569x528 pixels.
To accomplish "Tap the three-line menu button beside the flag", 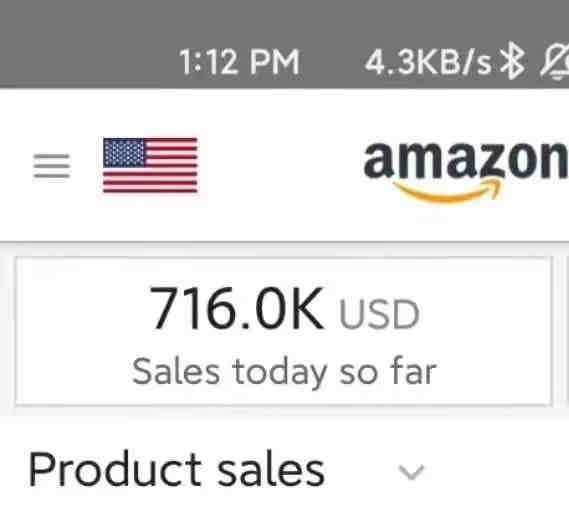I will coord(52,166).
